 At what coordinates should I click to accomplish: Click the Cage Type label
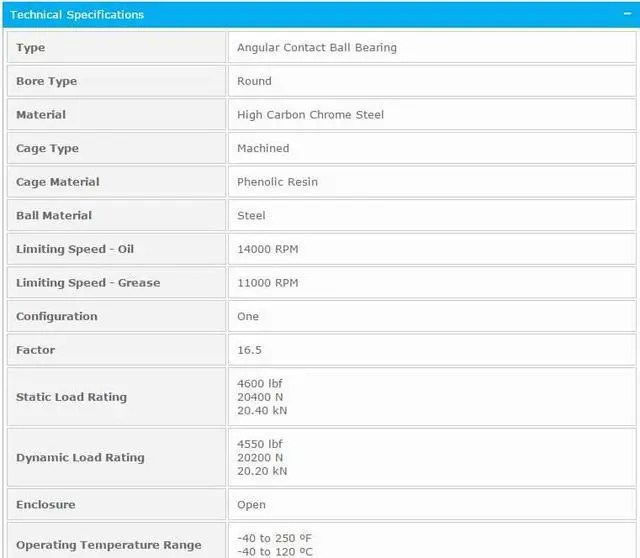coord(47,149)
